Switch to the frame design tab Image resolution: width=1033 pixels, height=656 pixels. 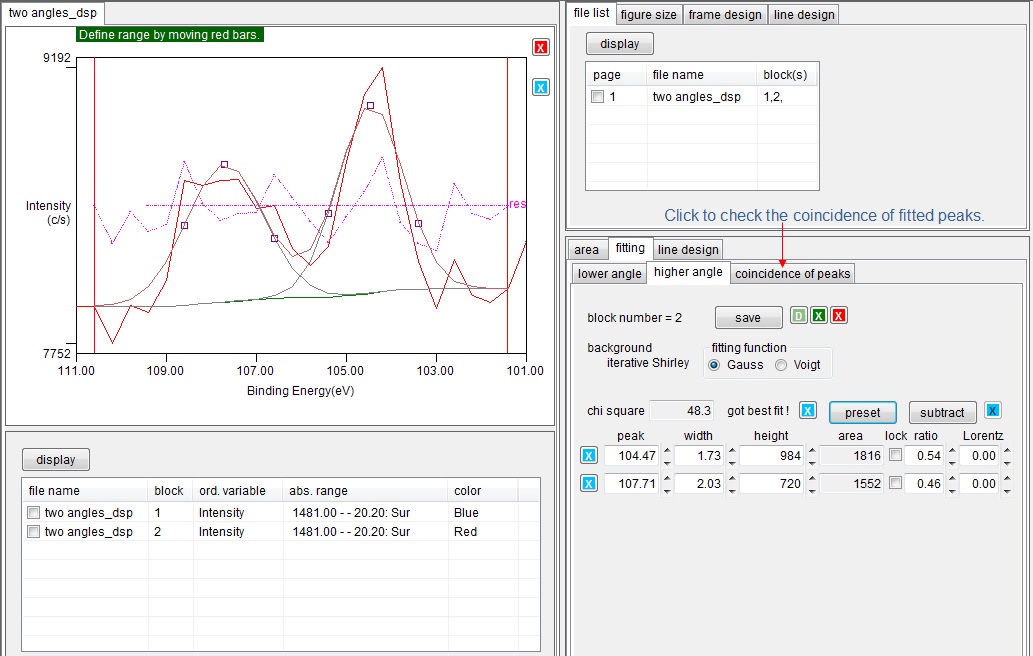tap(725, 14)
